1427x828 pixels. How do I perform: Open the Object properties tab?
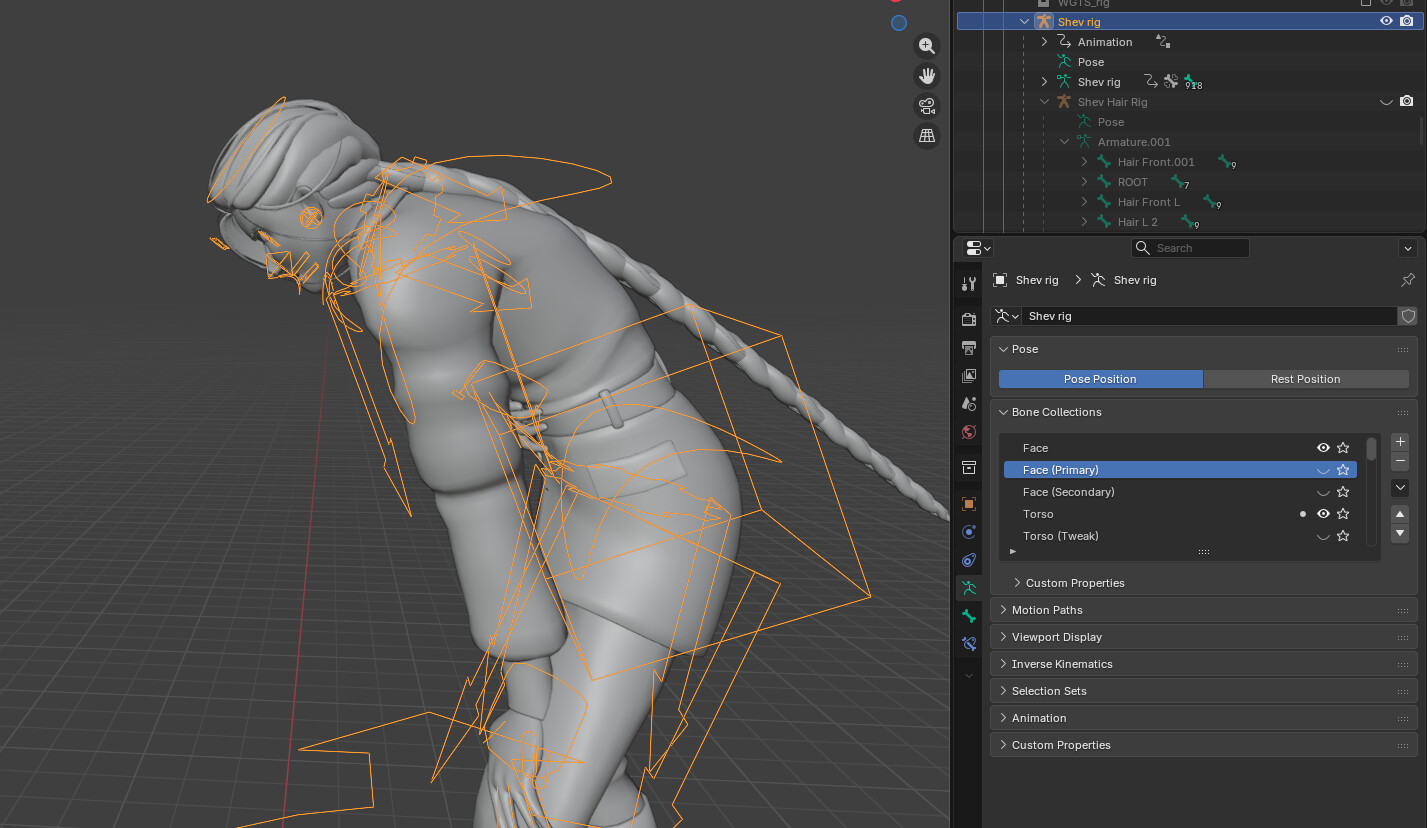(968, 504)
